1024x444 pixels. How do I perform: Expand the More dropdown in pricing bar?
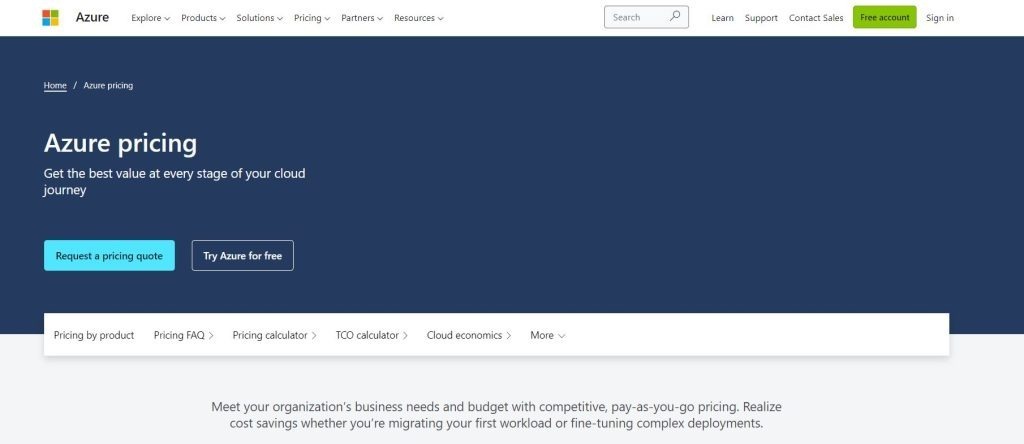(x=547, y=335)
